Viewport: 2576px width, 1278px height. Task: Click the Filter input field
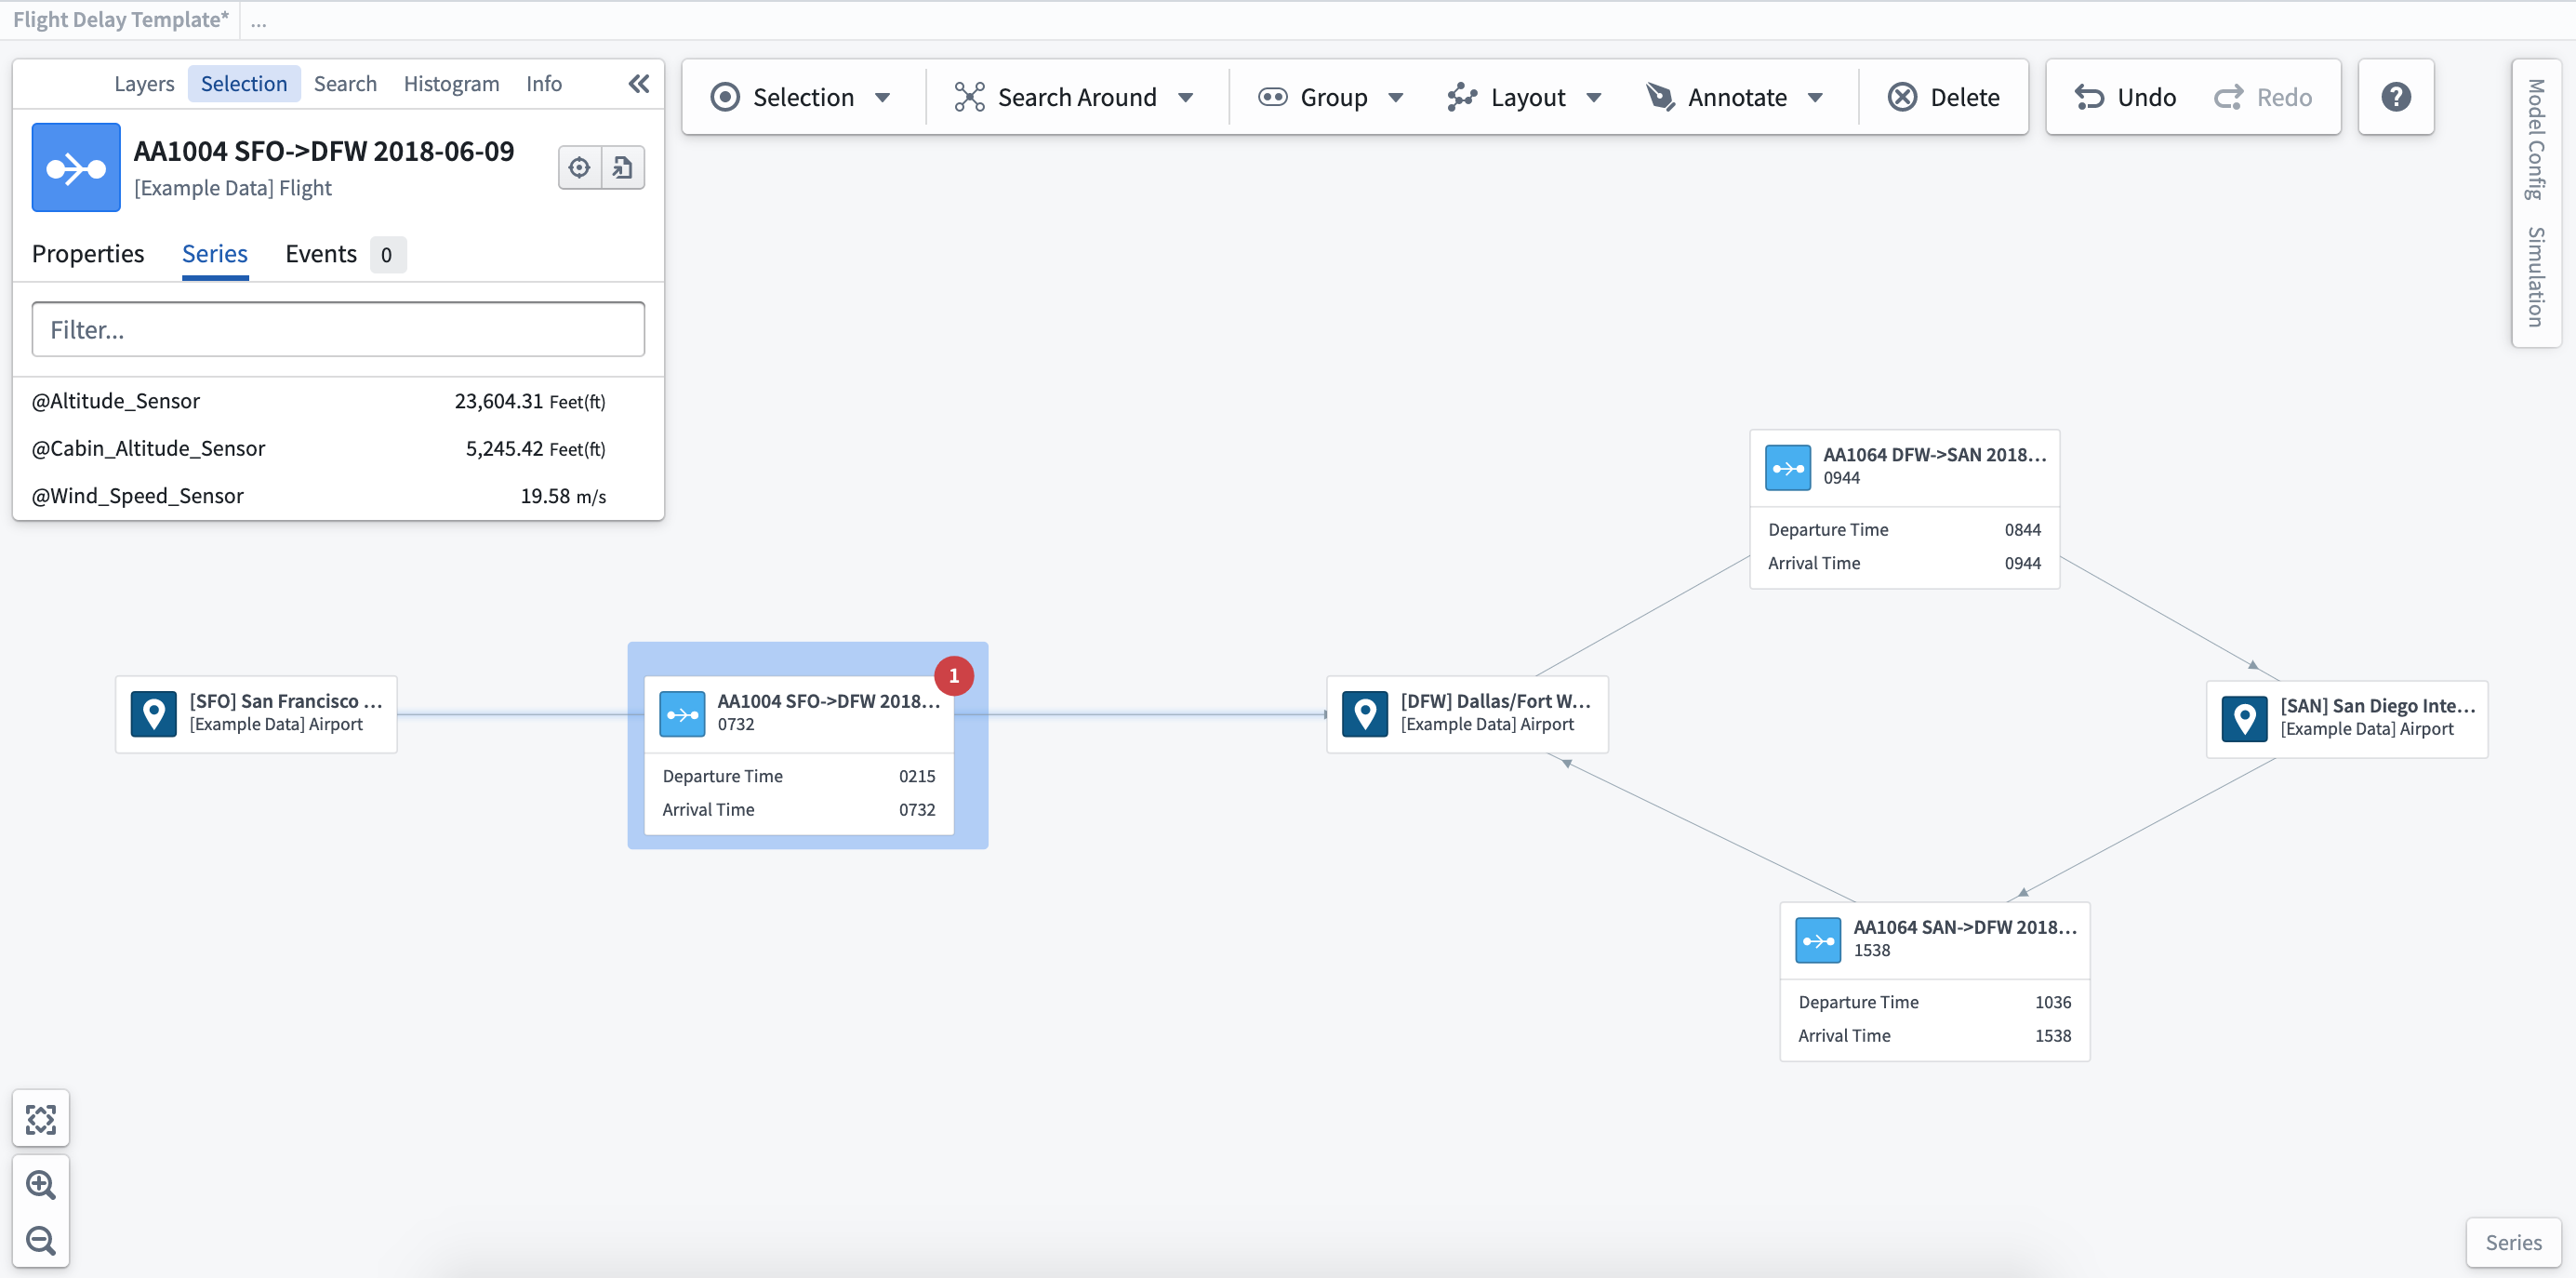(x=338, y=330)
